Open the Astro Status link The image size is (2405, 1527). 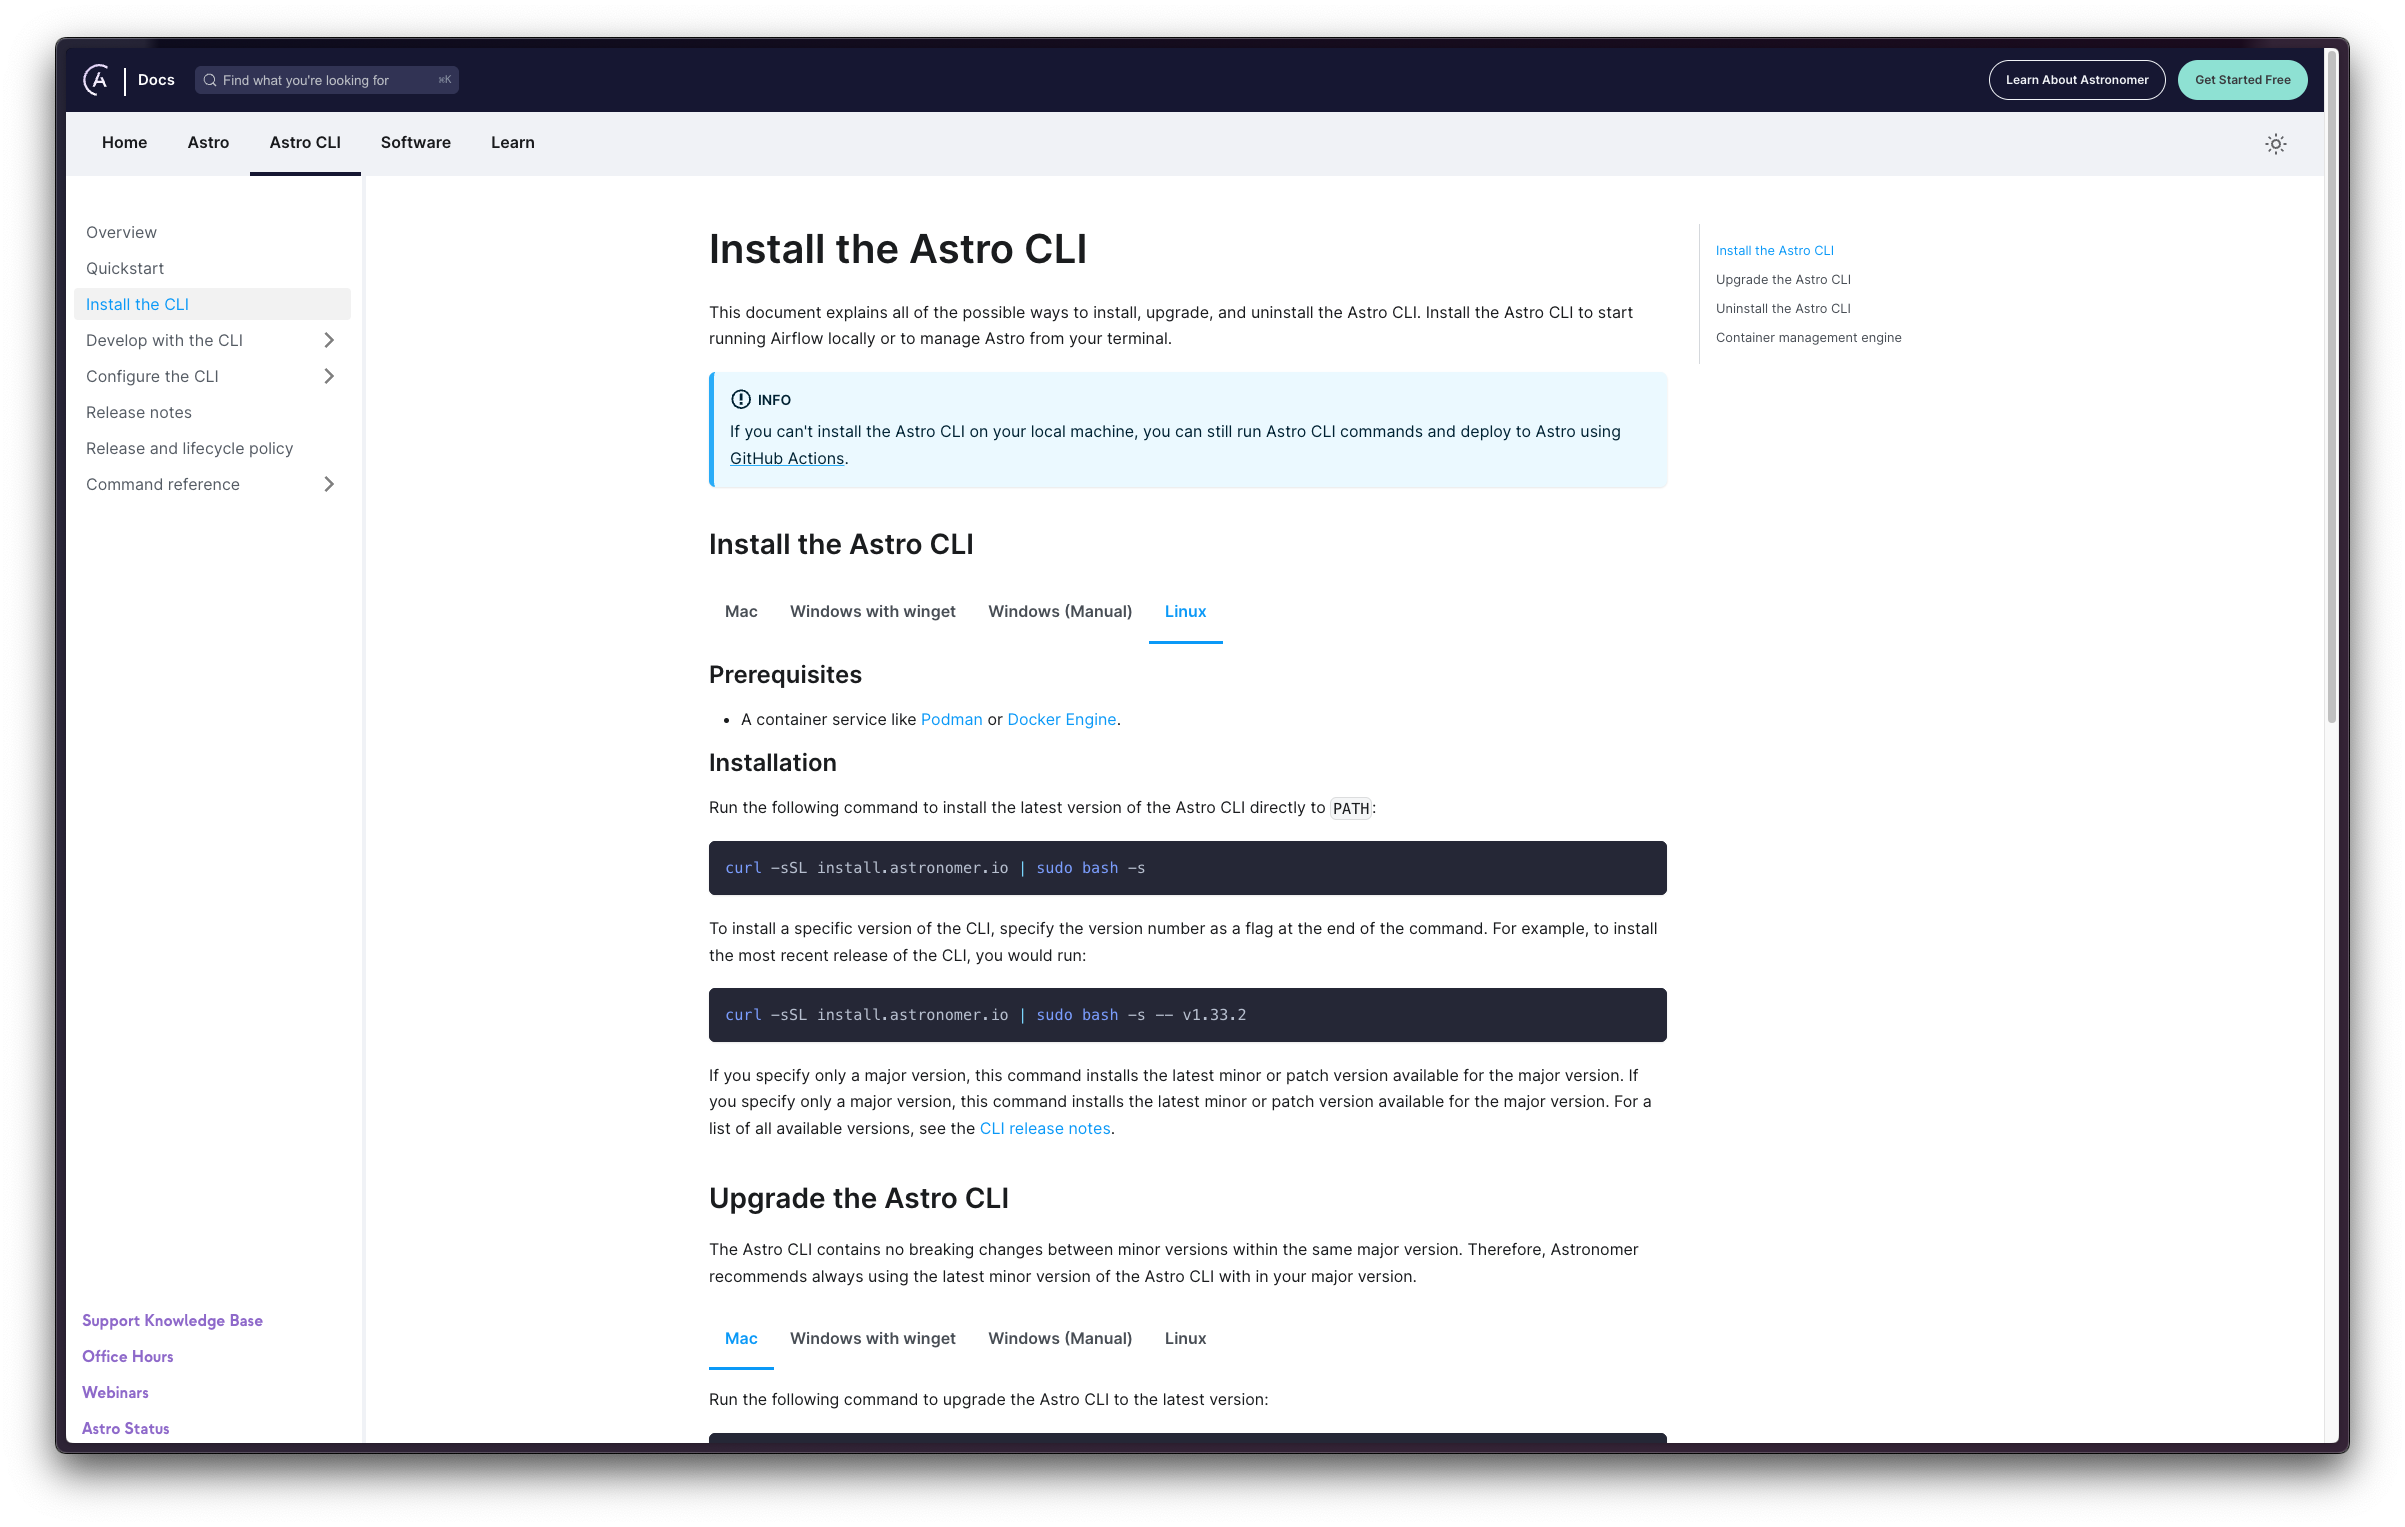125,1429
